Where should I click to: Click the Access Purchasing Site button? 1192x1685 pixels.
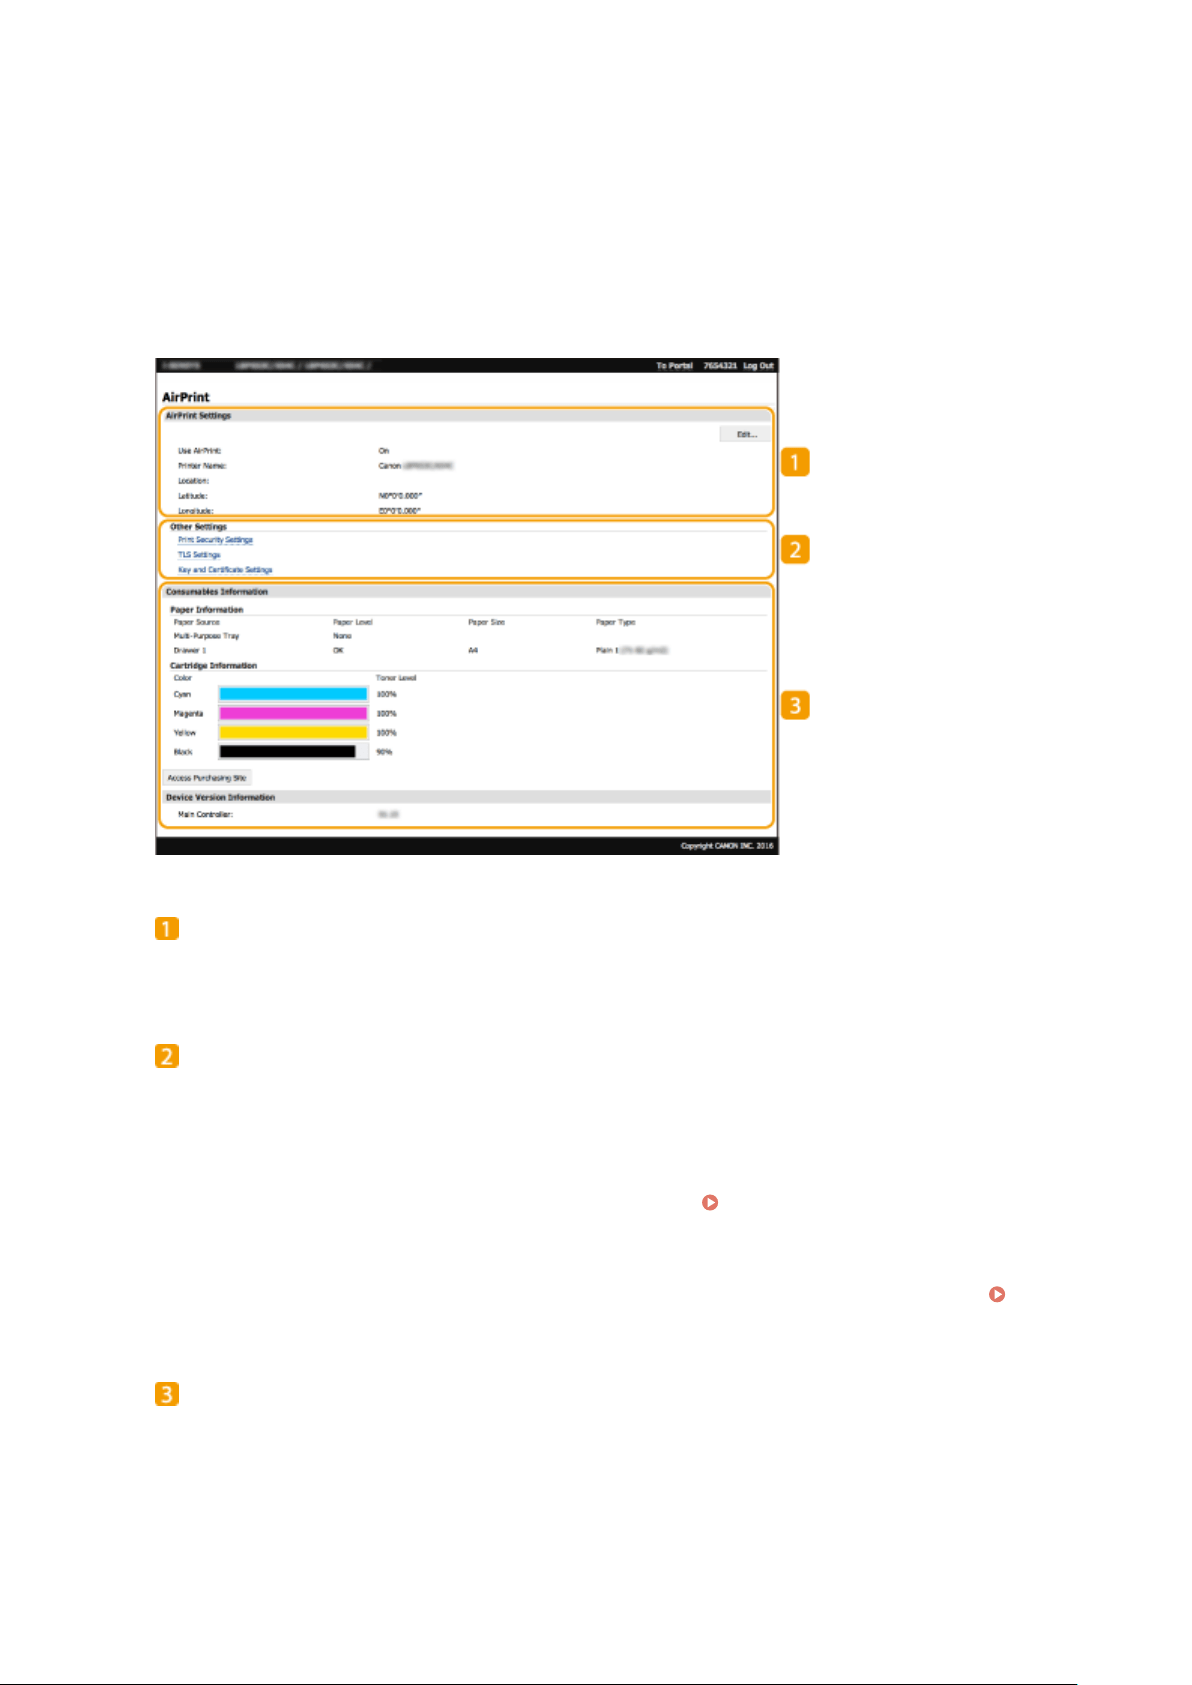coord(207,778)
